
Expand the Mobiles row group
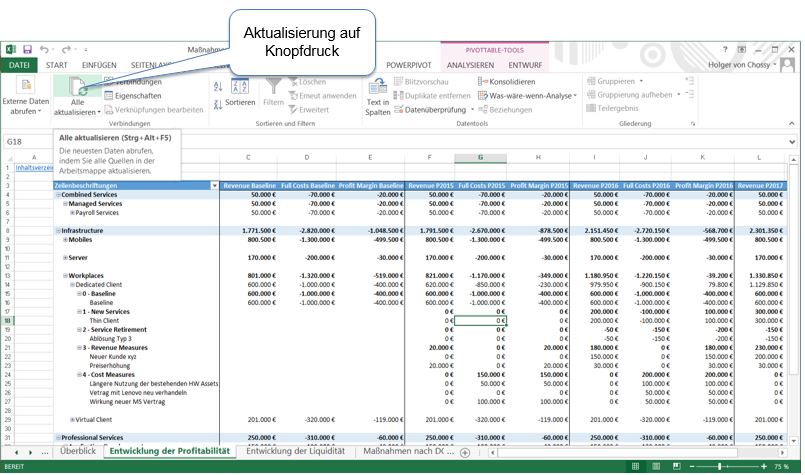66,240
